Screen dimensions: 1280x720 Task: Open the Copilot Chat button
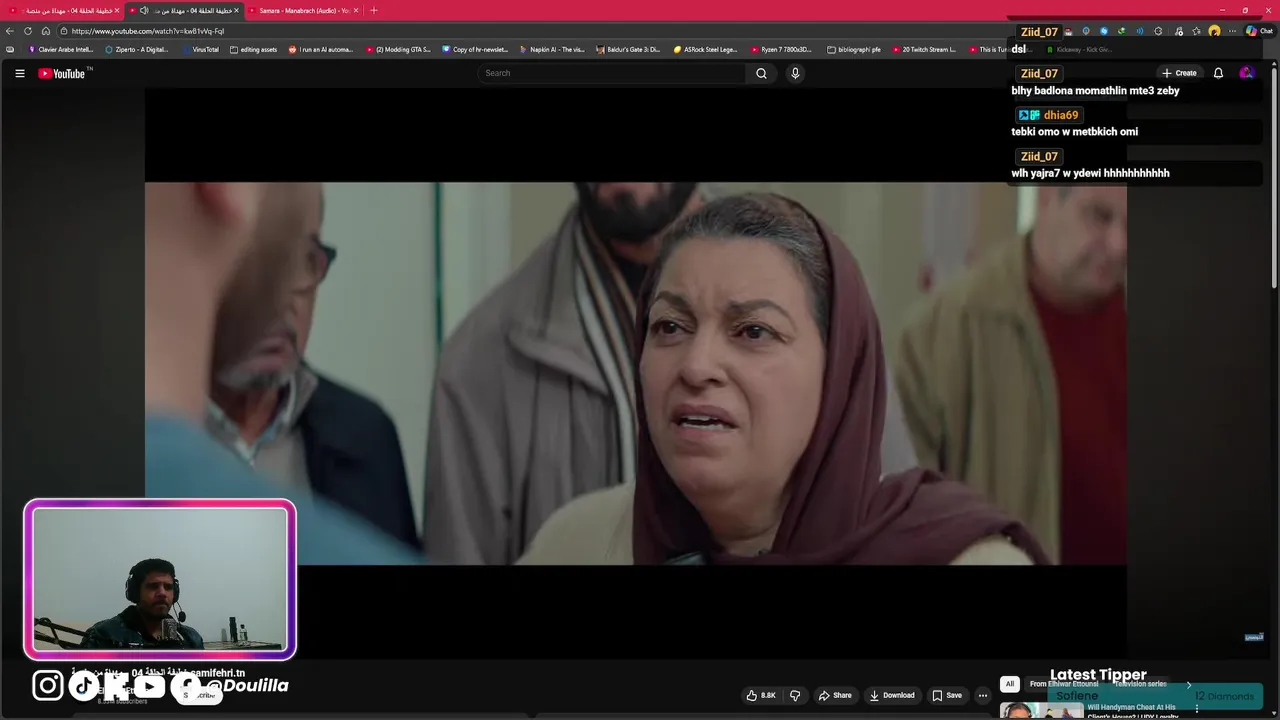pyautogui.click(x=1259, y=31)
